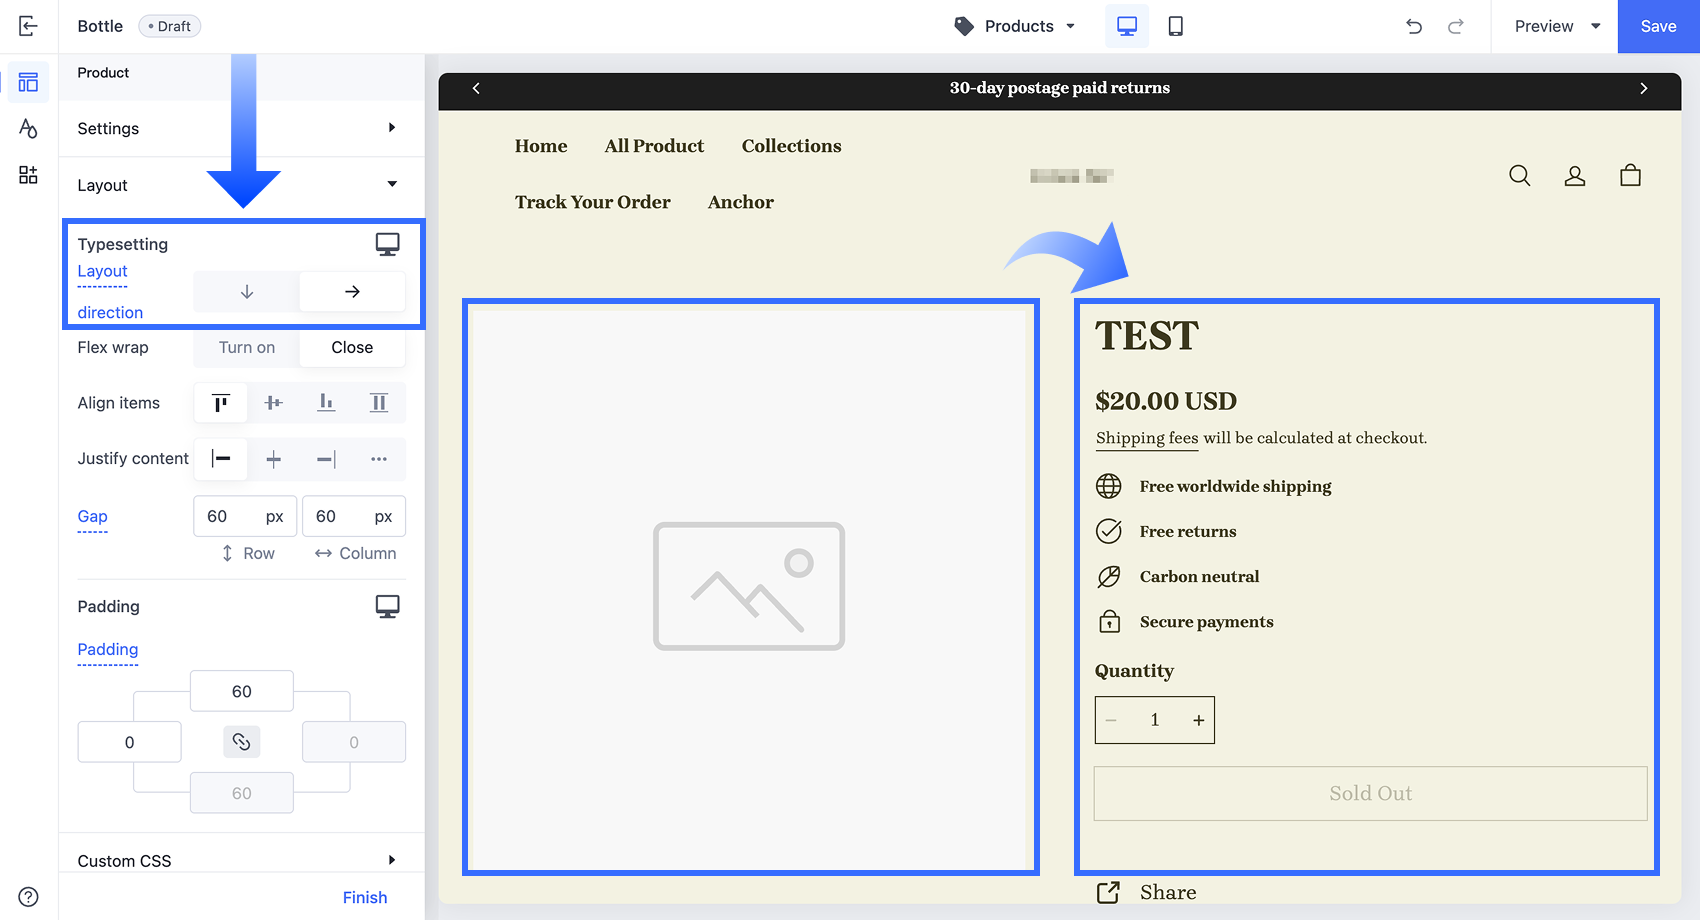Collapse the Layout section dropdown
The width and height of the screenshot is (1700, 920).
392,185
